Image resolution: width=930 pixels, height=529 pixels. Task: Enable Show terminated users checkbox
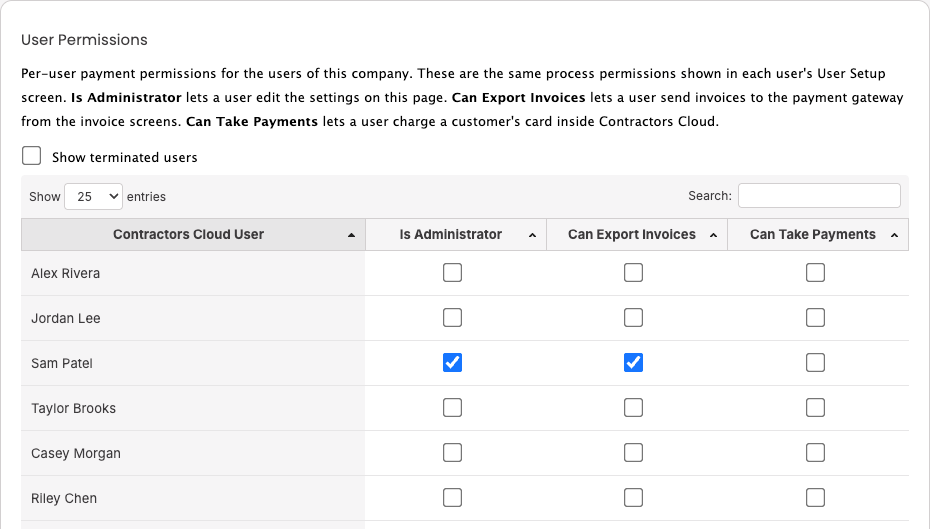[x=31, y=156]
